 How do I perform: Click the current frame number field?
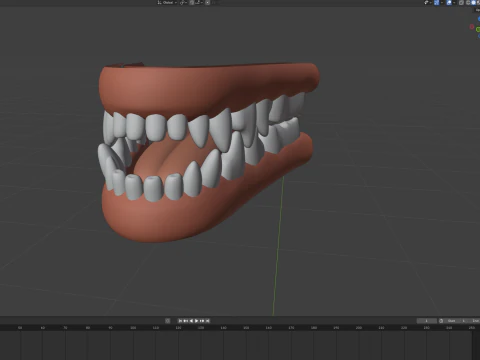coord(427,321)
